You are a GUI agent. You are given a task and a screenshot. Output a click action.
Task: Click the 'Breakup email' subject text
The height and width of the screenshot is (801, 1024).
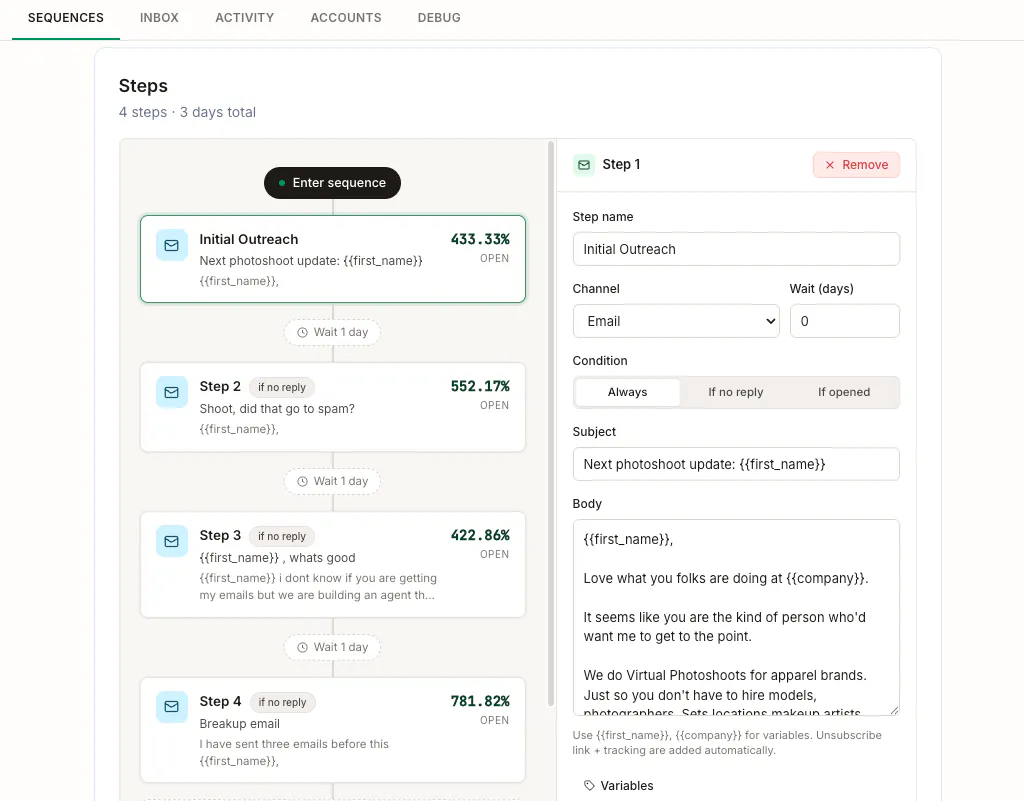[x=240, y=723]
